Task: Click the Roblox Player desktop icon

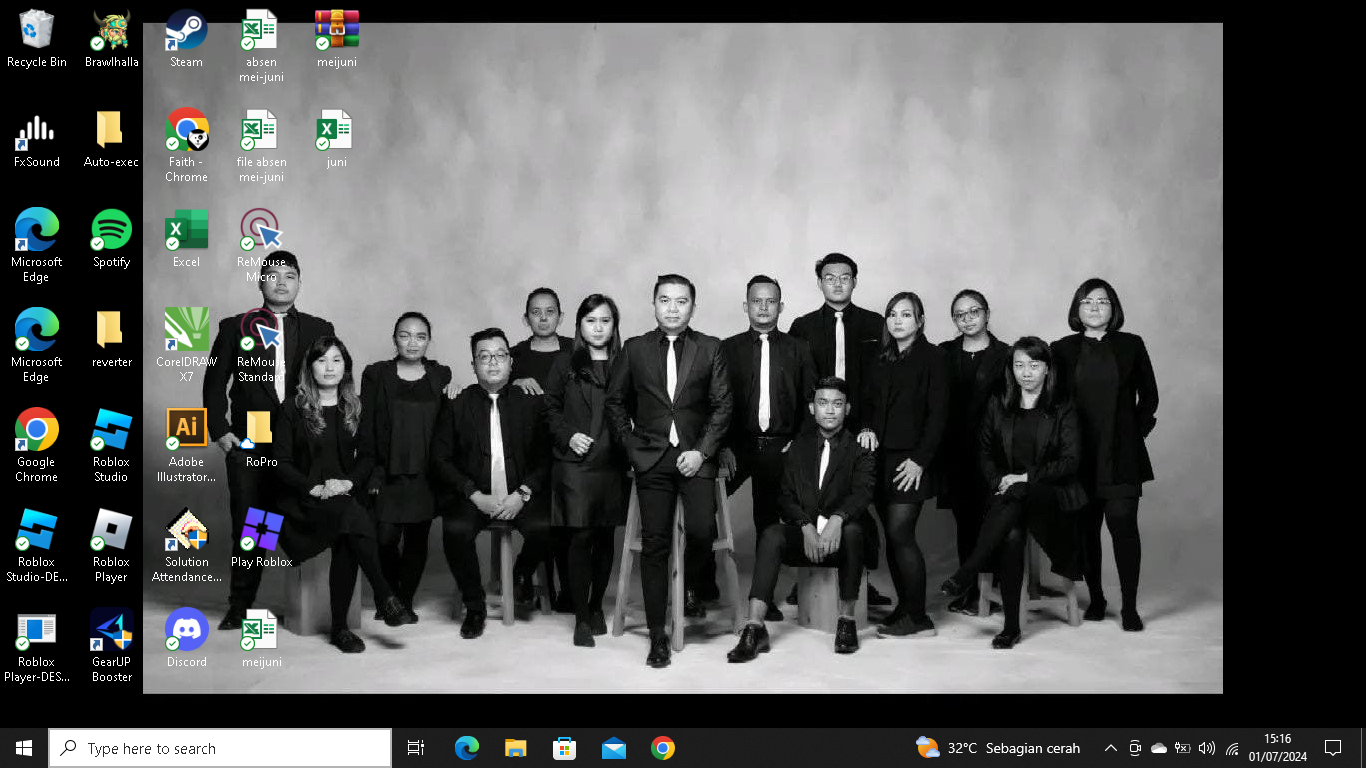Action: [111, 546]
